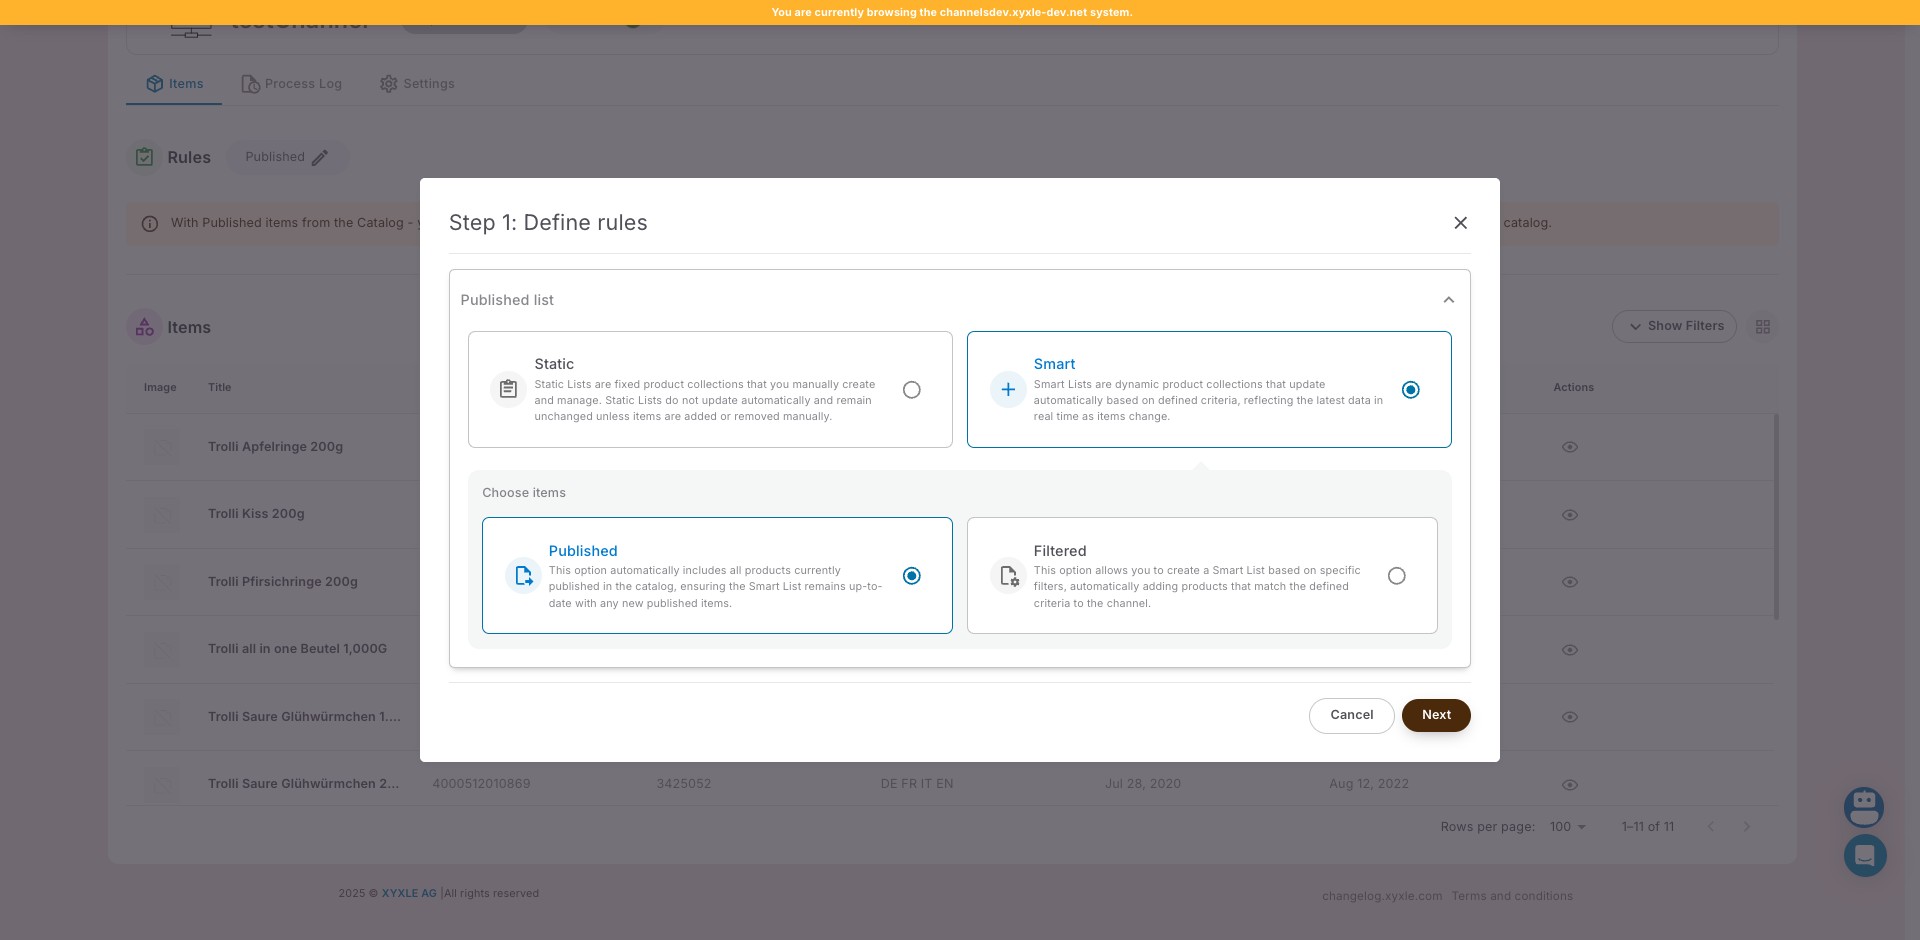The image size is (1920, 940).
Task: Click the Published document icon
Action: pyautogui.click(x=523, y=576)
